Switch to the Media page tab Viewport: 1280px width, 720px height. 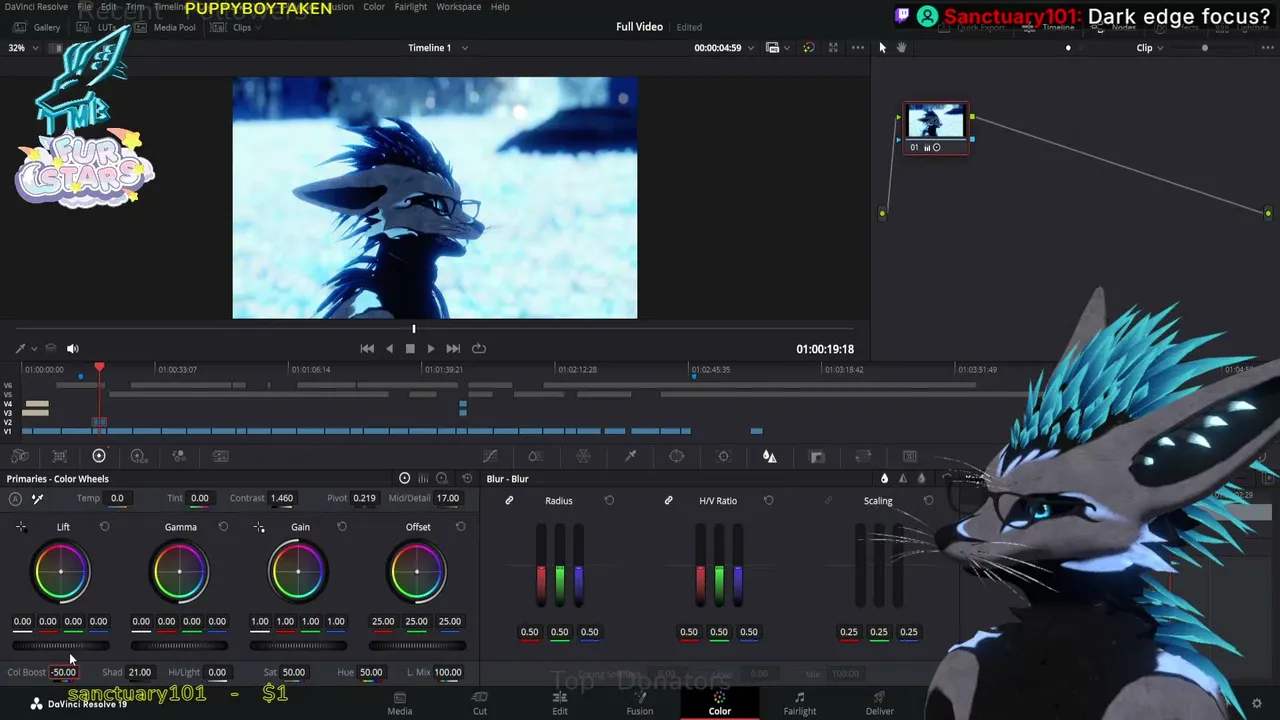point(400,703)
